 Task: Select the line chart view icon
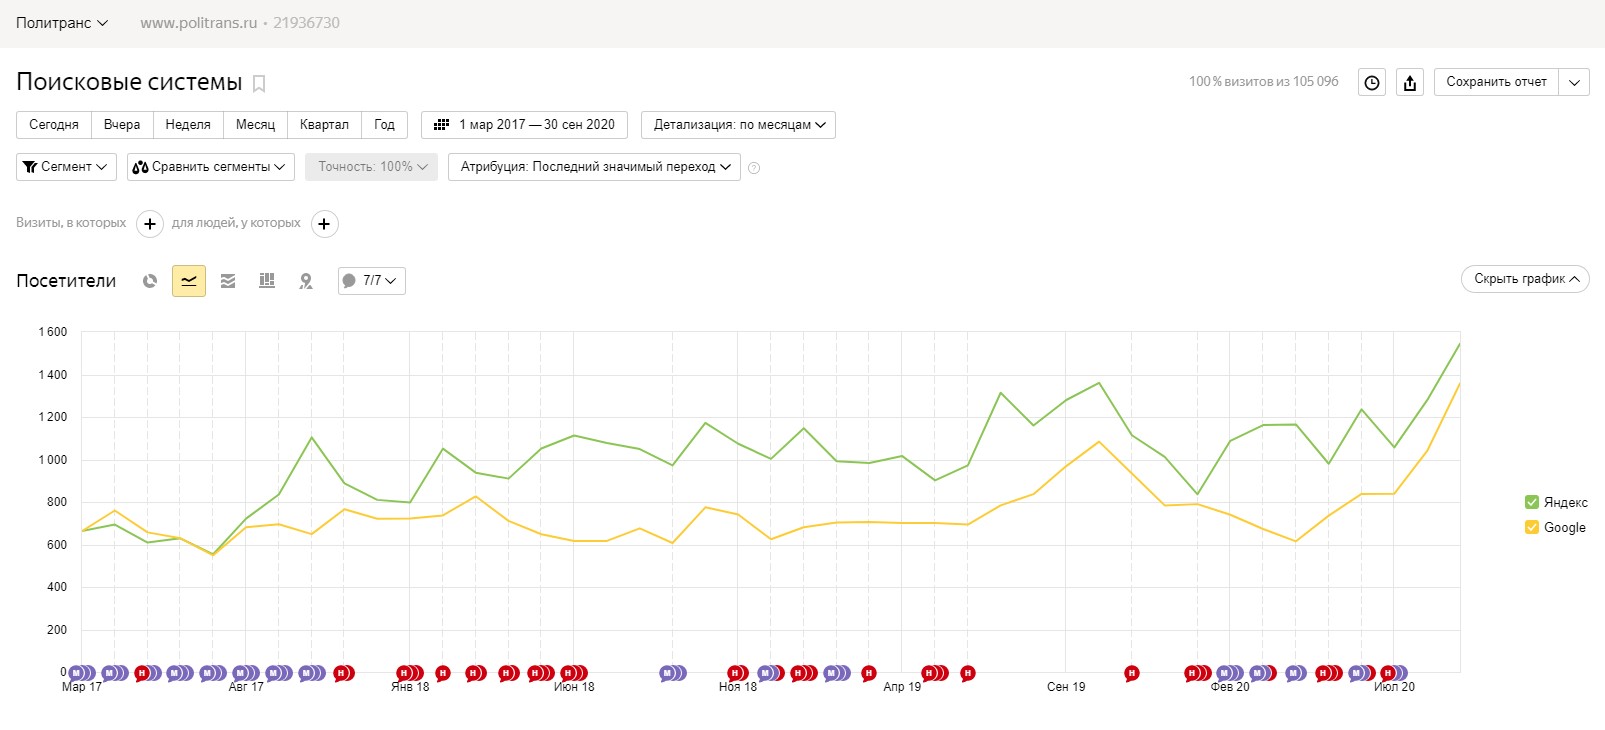click(x=189, y=281)
